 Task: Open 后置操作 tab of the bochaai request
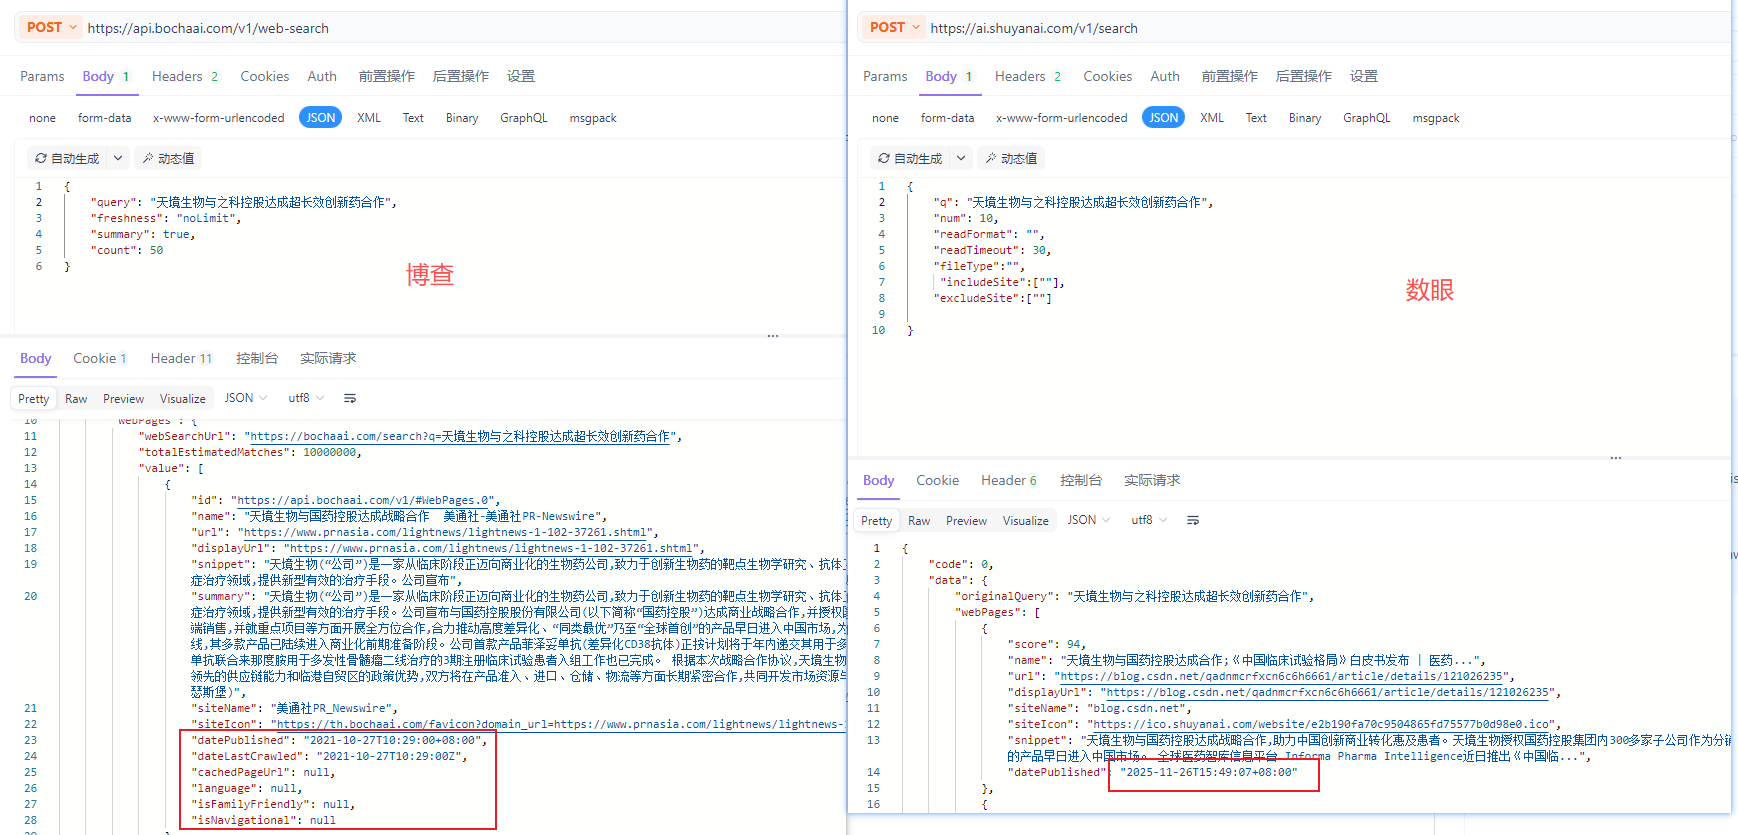pyautogui.click(x=461, y=76)
